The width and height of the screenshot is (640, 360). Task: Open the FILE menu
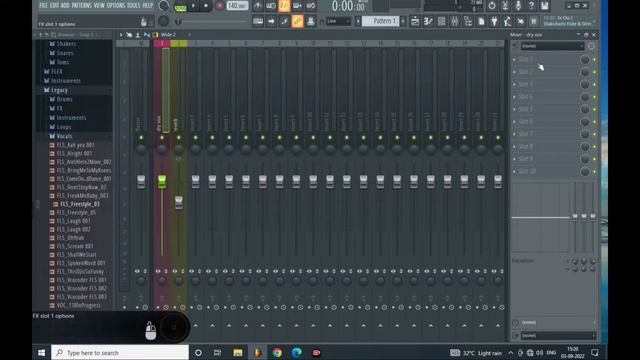click(43, 6)
